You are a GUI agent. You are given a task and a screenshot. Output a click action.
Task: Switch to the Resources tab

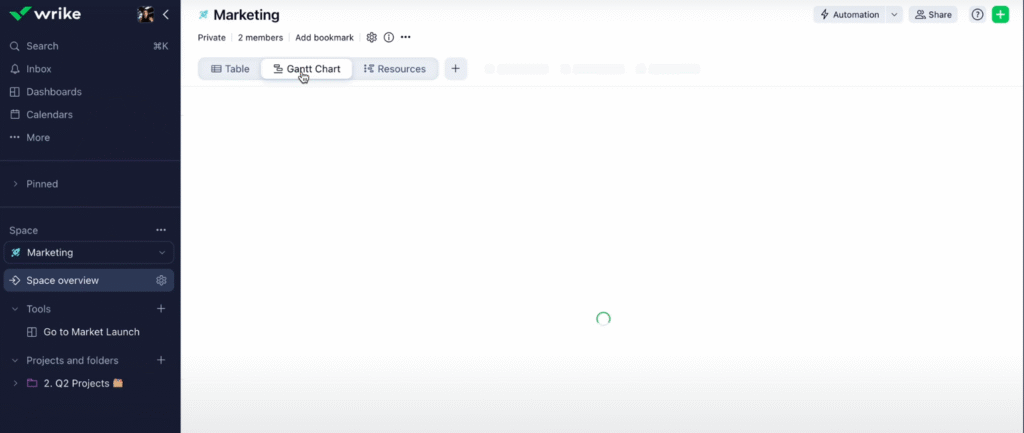click(x=394, y=69)
